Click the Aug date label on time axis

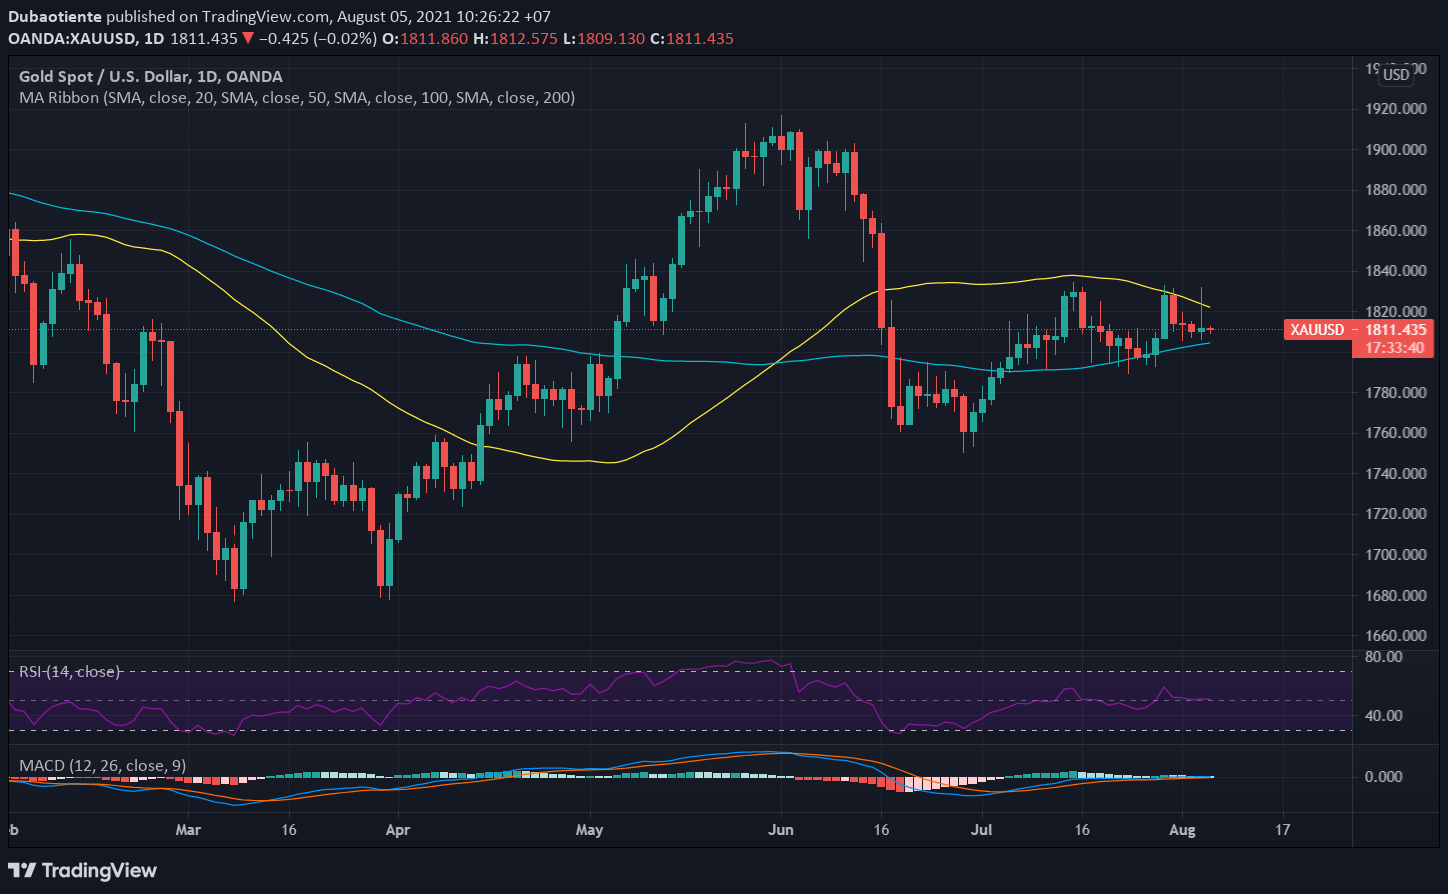tap(1184, 830)
